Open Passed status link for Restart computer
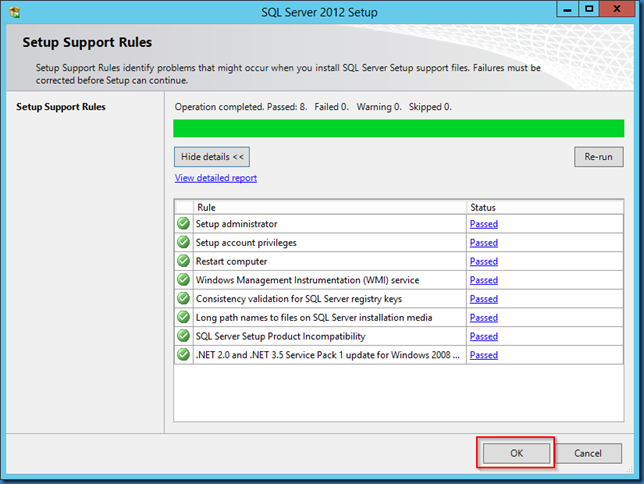The width and height of the screenshot is (644, 484). click(x=483, y=261)
